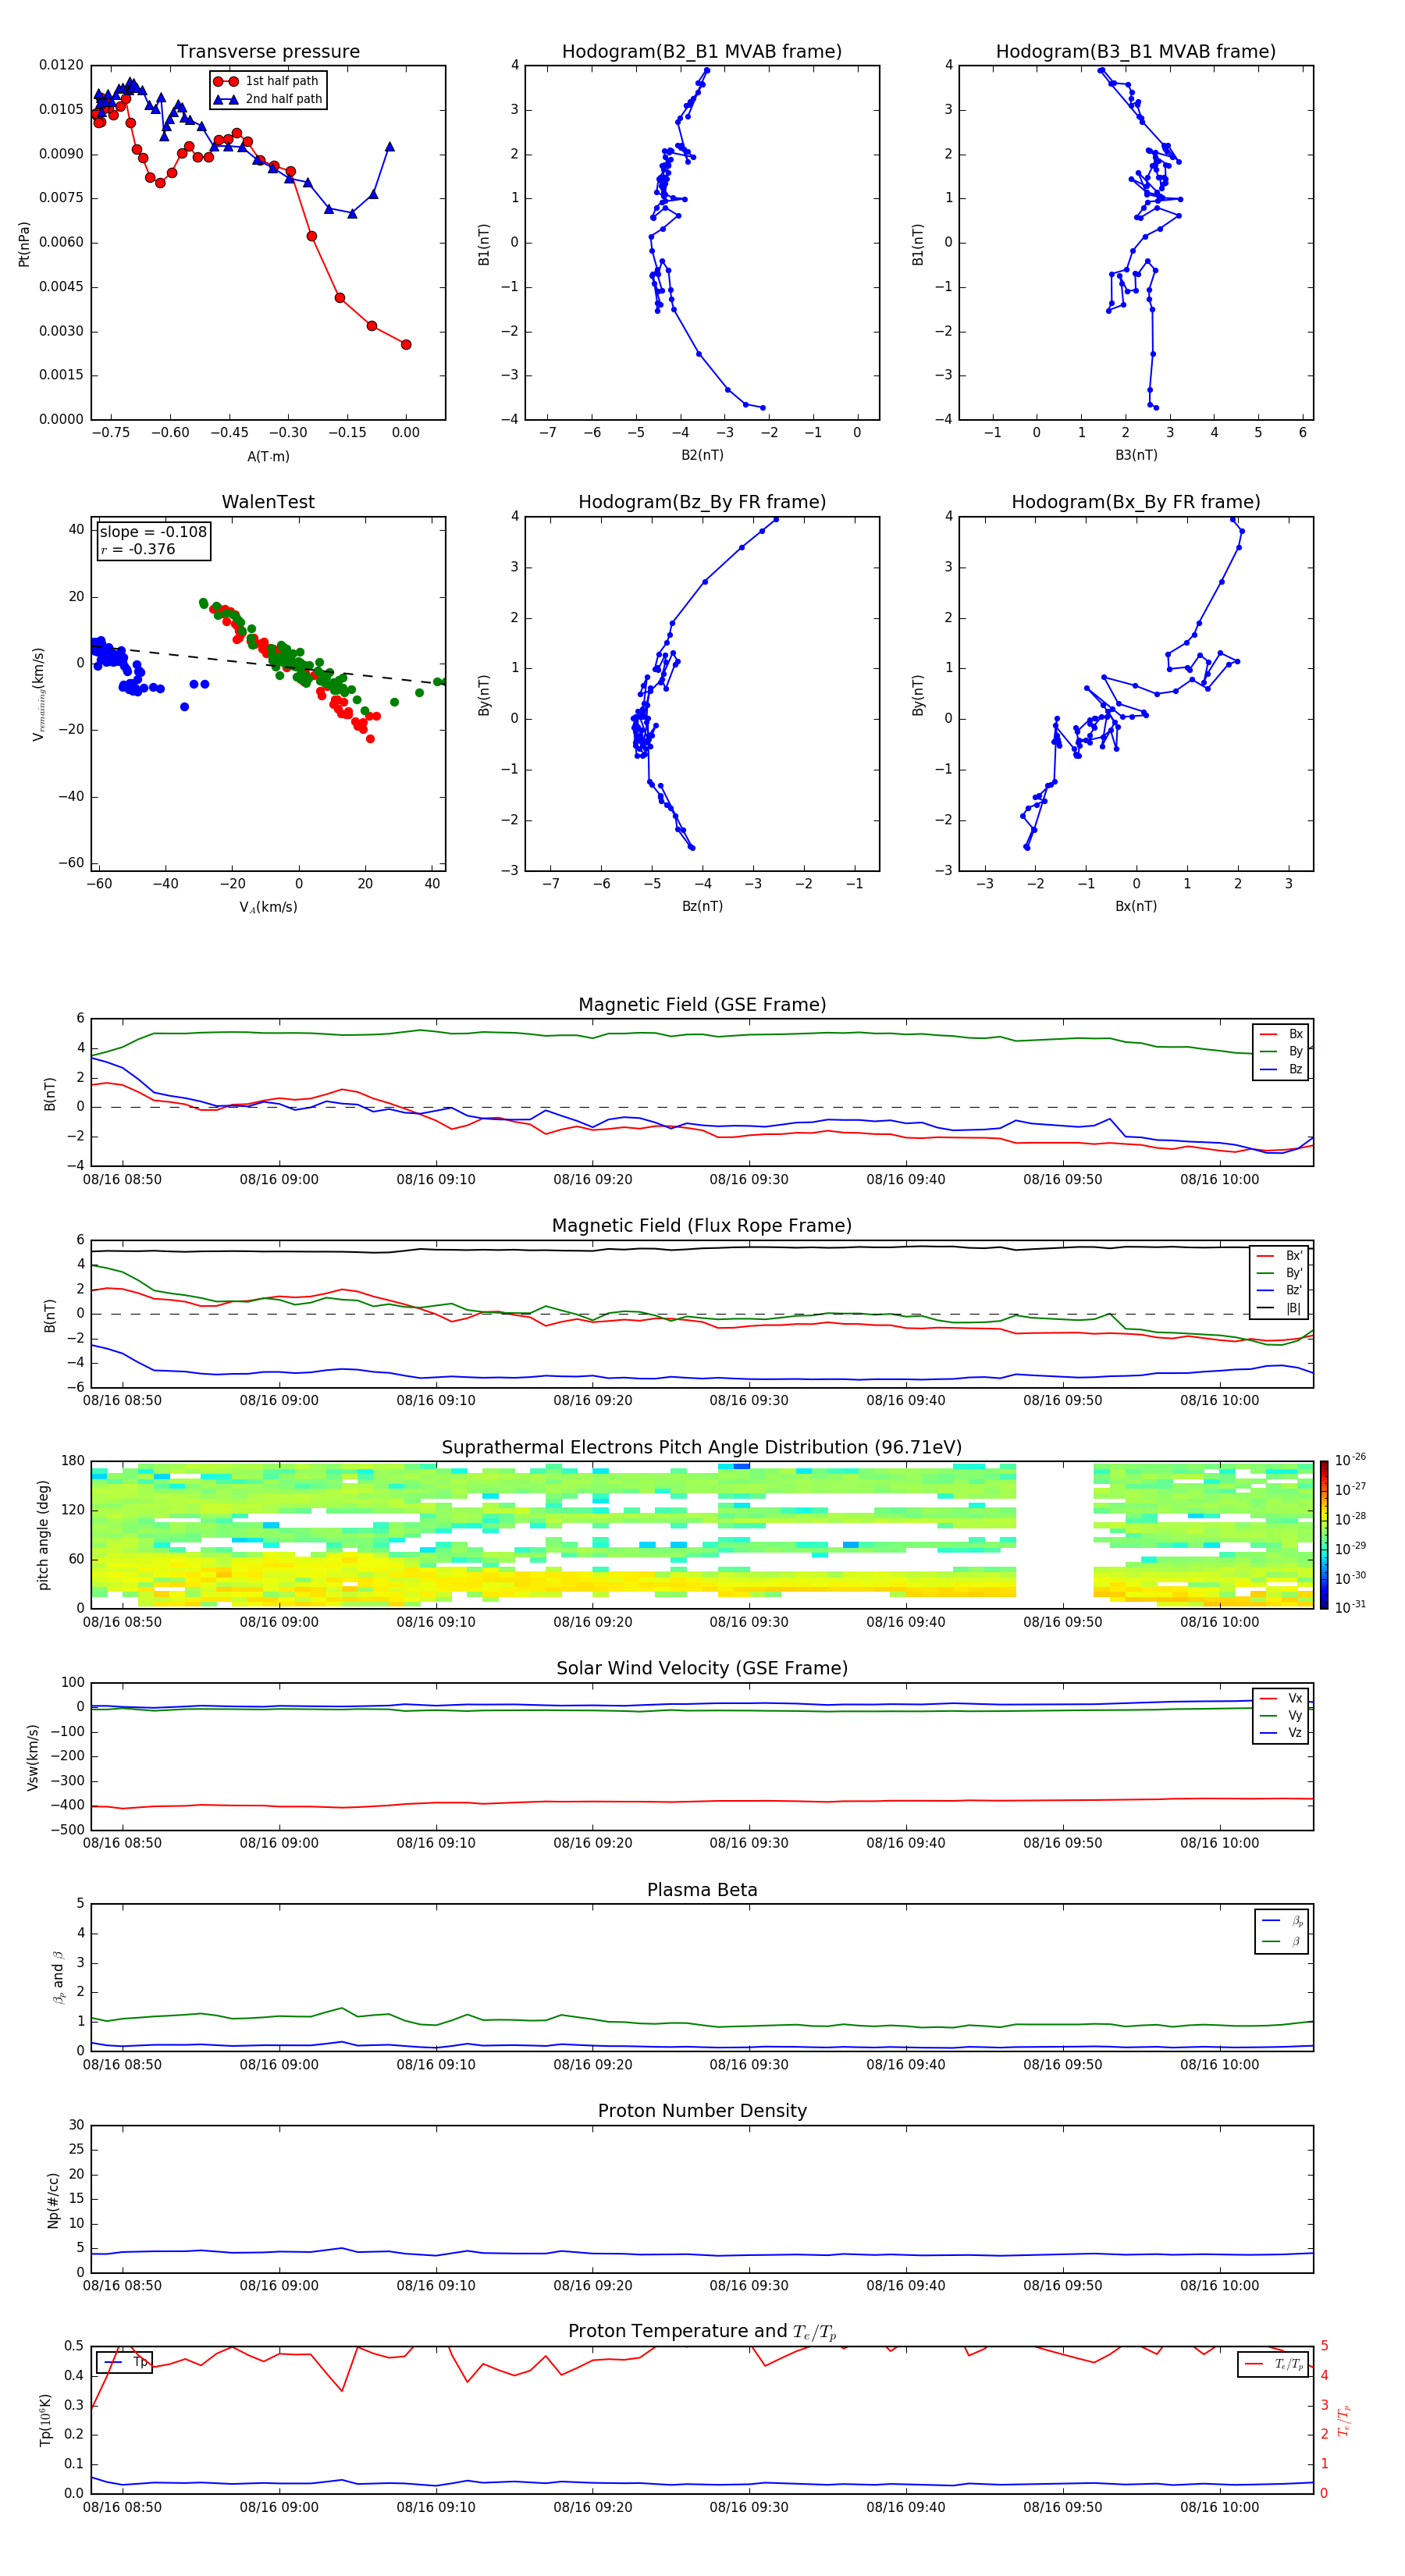Click the 'A(T·m)' x-axis label
Viewport: 1405px width, 2576px height.
pyautogui.click(x=268, y=456)
